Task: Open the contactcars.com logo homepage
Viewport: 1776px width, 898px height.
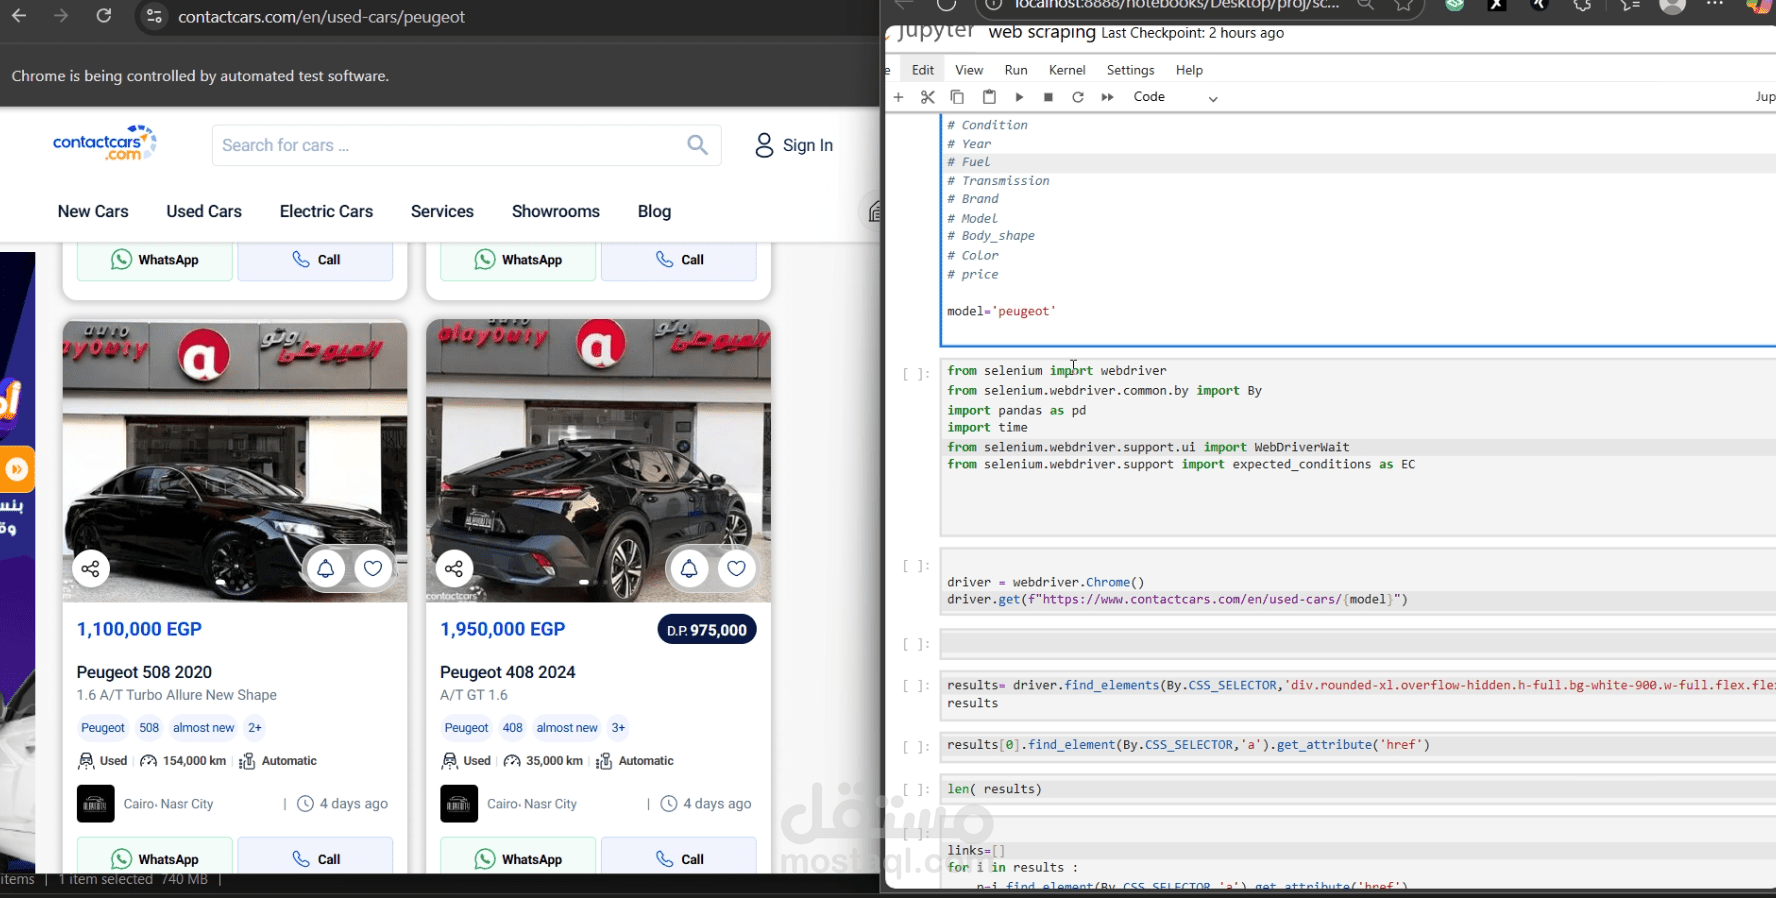Action: [x=105, y=143]
